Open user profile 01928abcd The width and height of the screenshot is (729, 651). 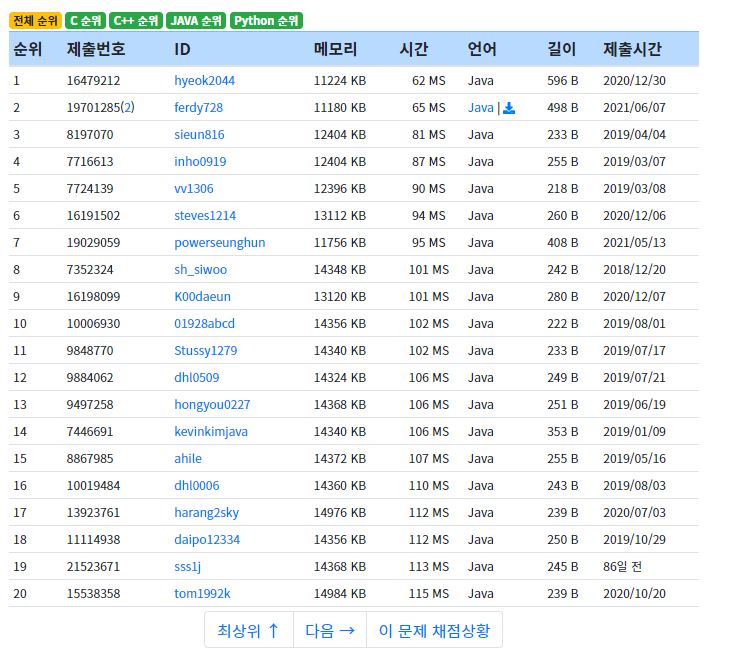[x=205, y=324]
